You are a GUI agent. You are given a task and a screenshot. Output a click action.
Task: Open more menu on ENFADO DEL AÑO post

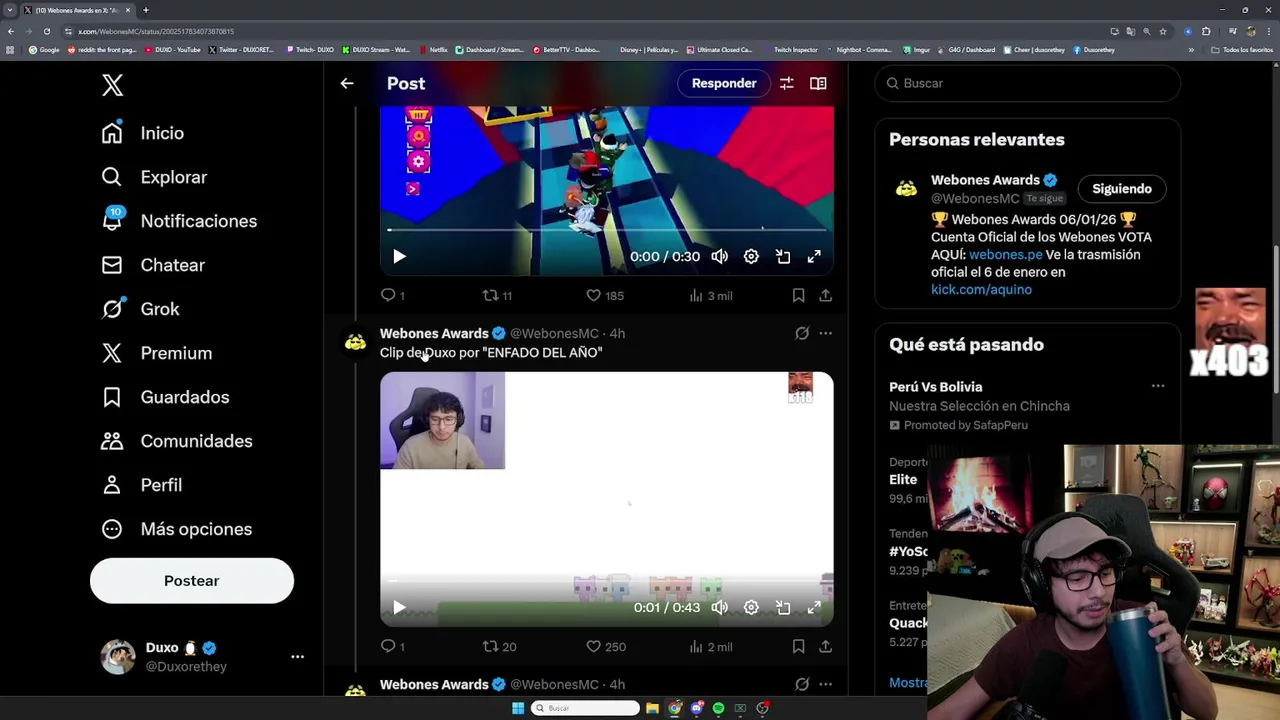click(x=825, y=334)
